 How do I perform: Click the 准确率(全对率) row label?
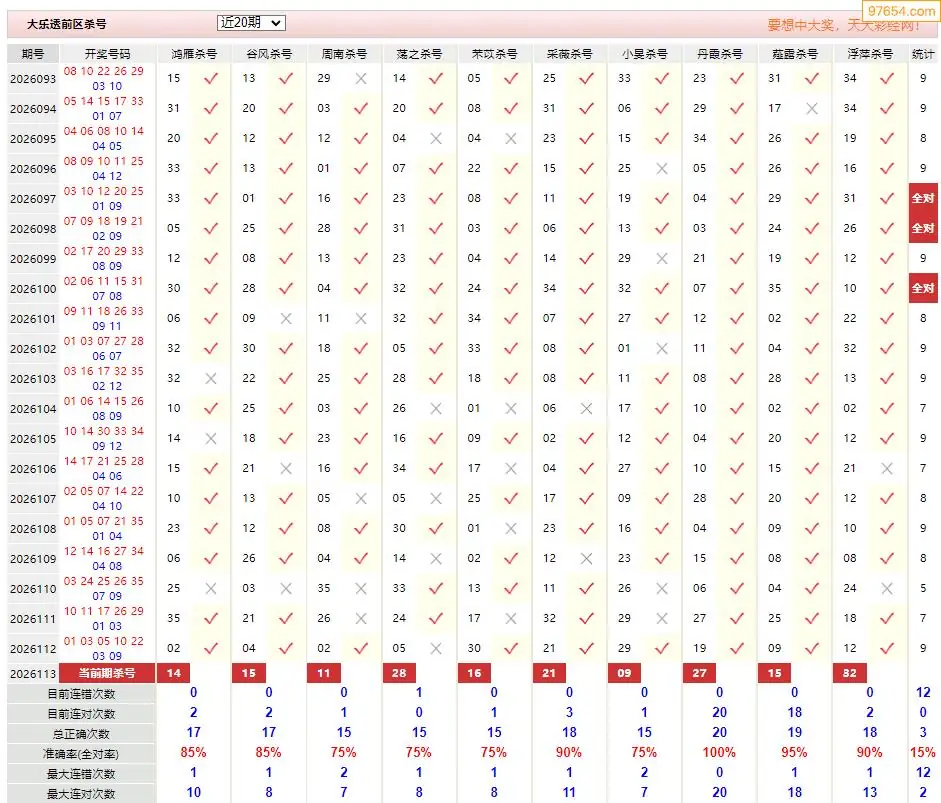point(81,754)
